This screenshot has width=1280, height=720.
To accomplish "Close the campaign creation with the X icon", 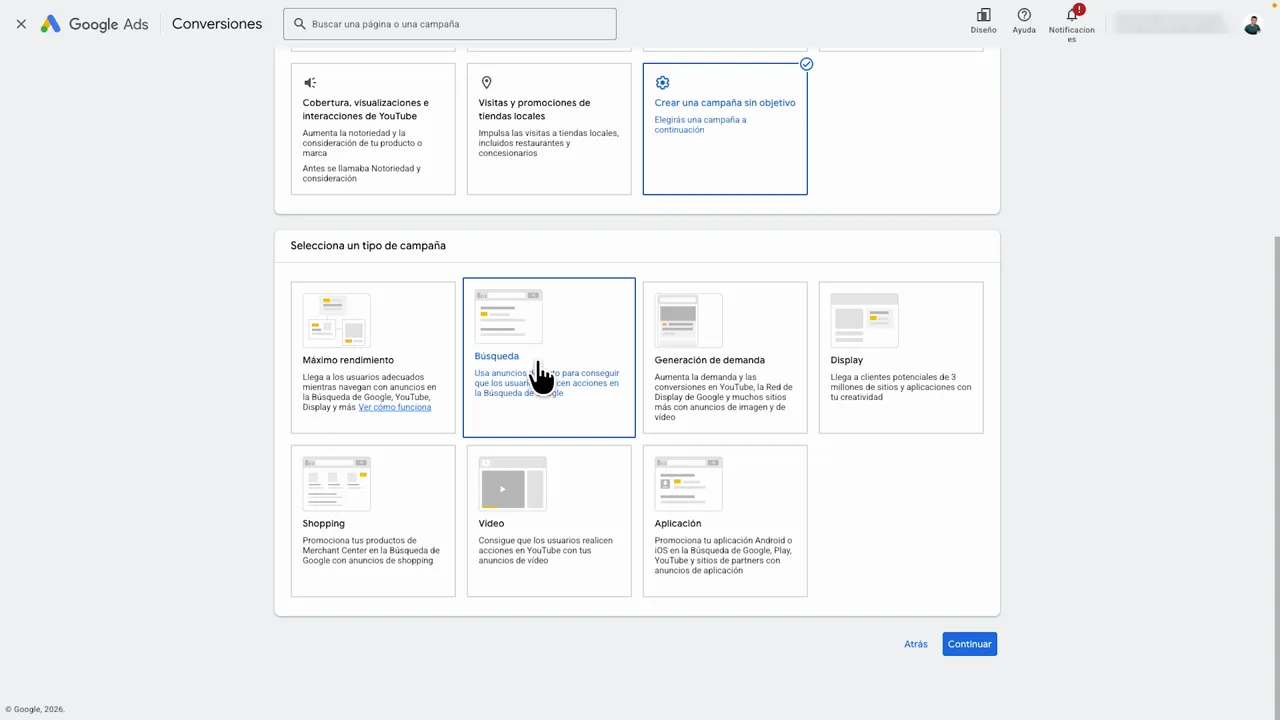I will pos(21,24).
